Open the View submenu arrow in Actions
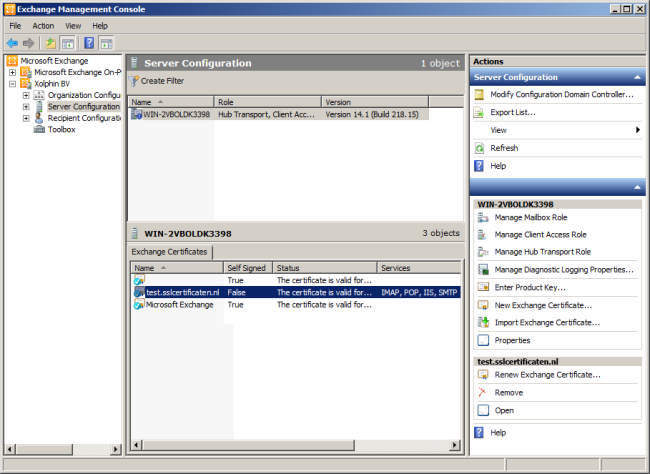 point(638,130)
